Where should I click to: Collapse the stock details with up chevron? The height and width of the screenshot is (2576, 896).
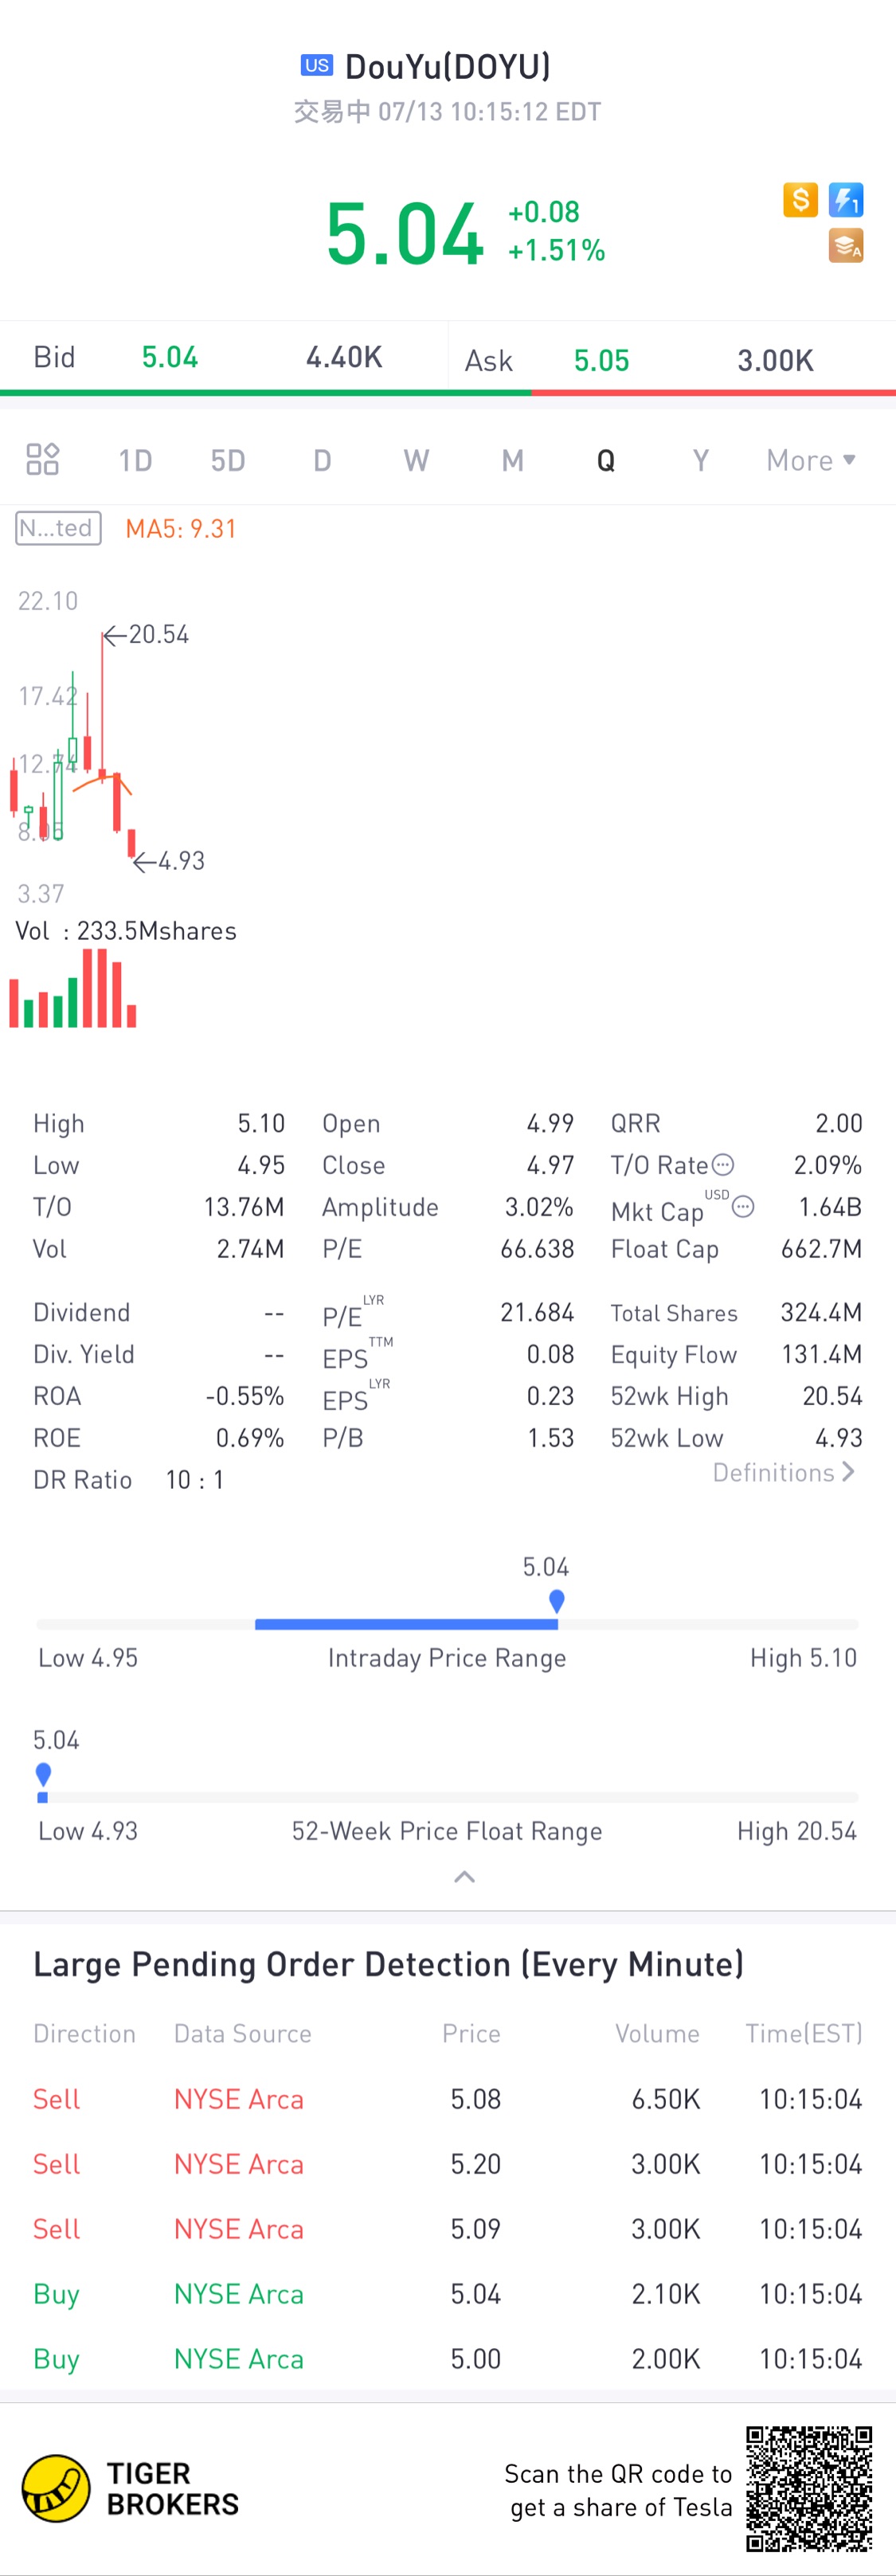[x=464, y=1877]
